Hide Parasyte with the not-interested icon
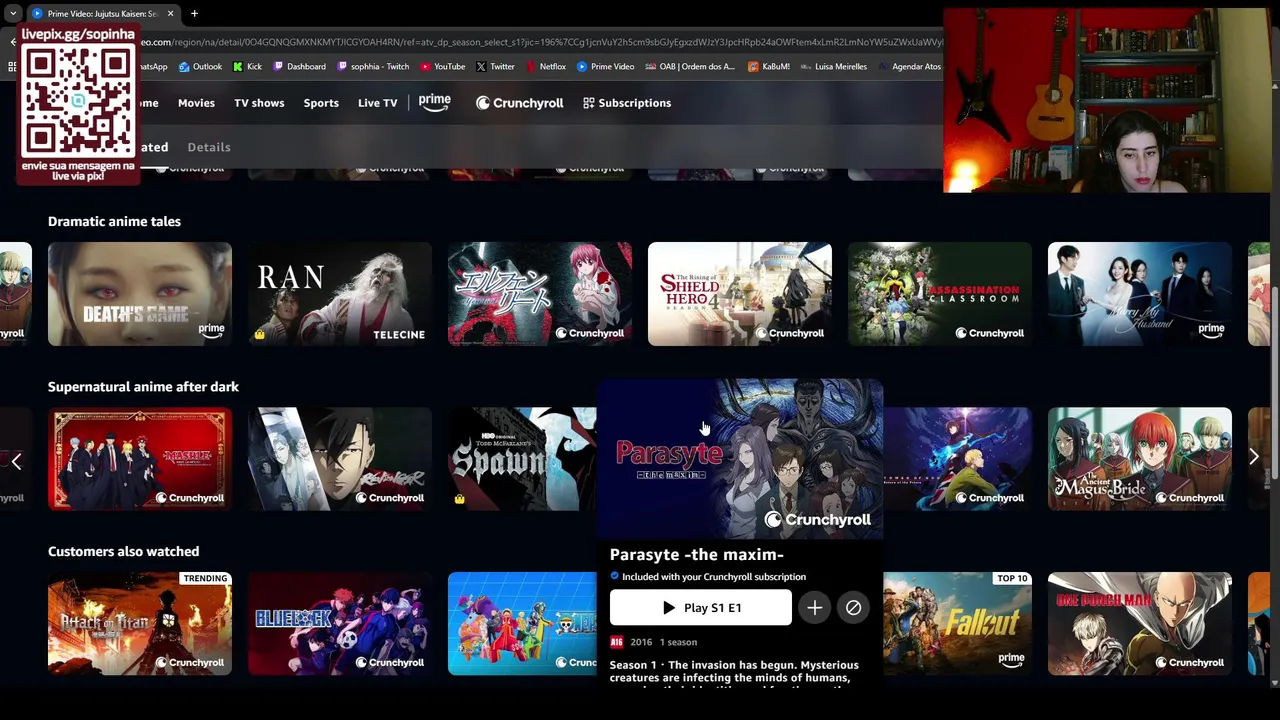The height and width of the screenshot is (720, 1280). (853, 608)
